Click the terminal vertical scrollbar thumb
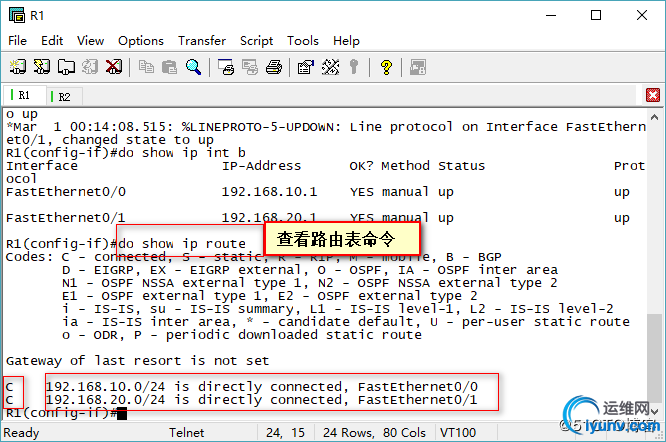The height and width of the screenshot is (442, 666). click(x=655, y=357)
